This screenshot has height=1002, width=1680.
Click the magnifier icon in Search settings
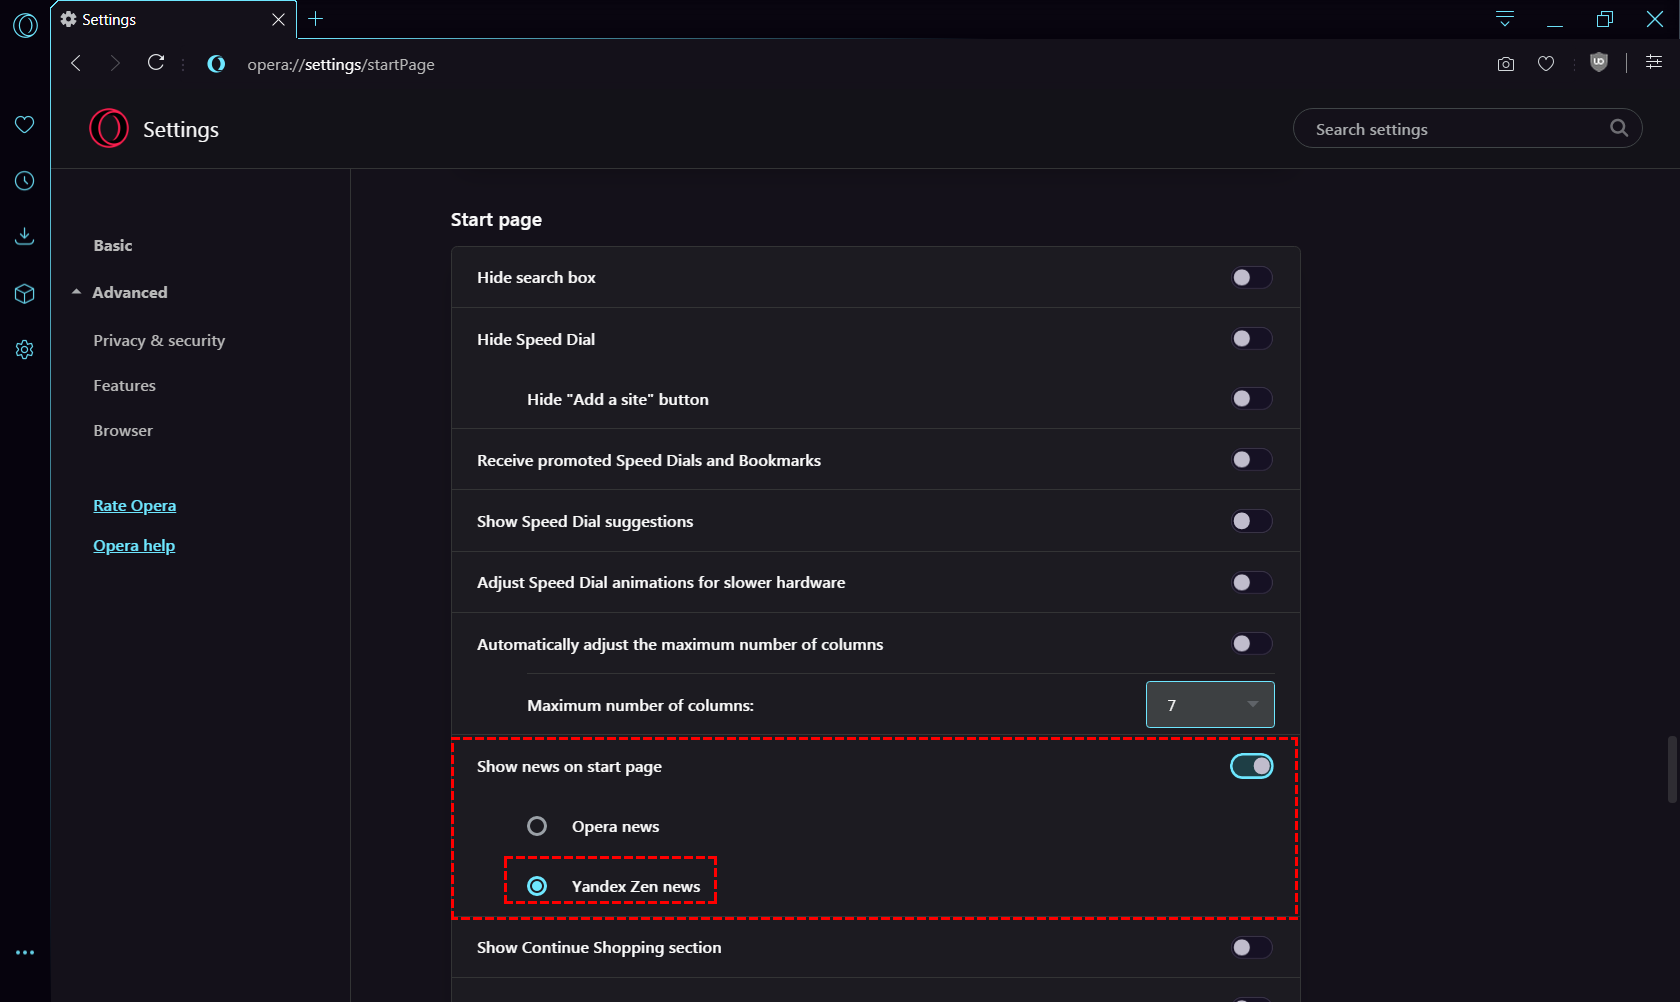(x=1619, y=128)
